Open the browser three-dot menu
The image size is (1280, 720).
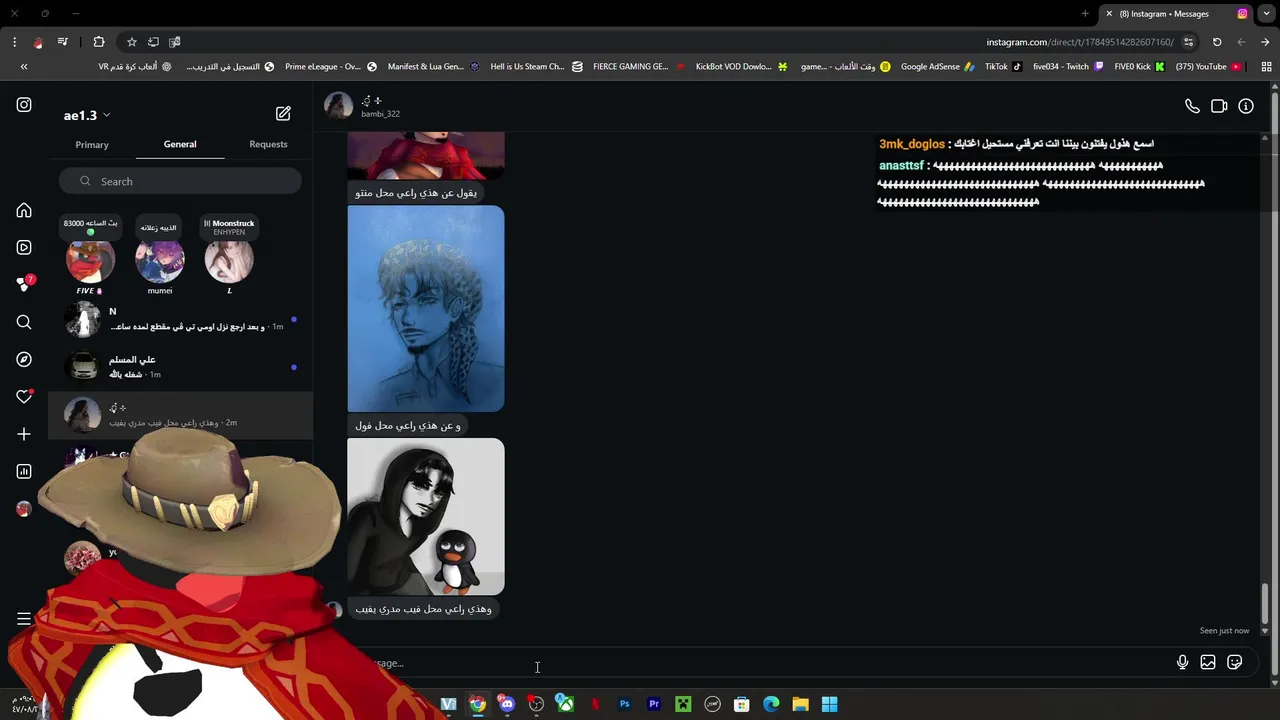coord(14,42)
